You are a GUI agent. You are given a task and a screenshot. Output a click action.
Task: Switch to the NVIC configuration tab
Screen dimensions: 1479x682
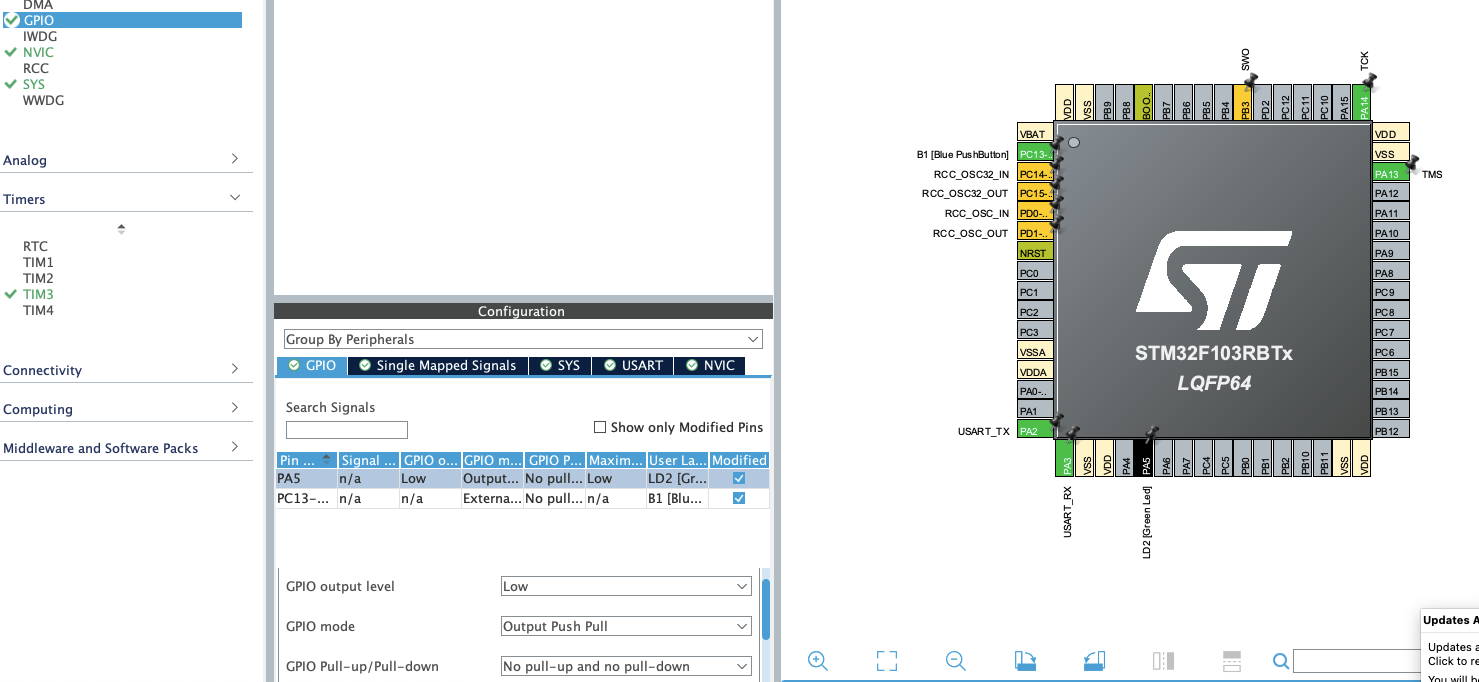[x=710, y=366]
